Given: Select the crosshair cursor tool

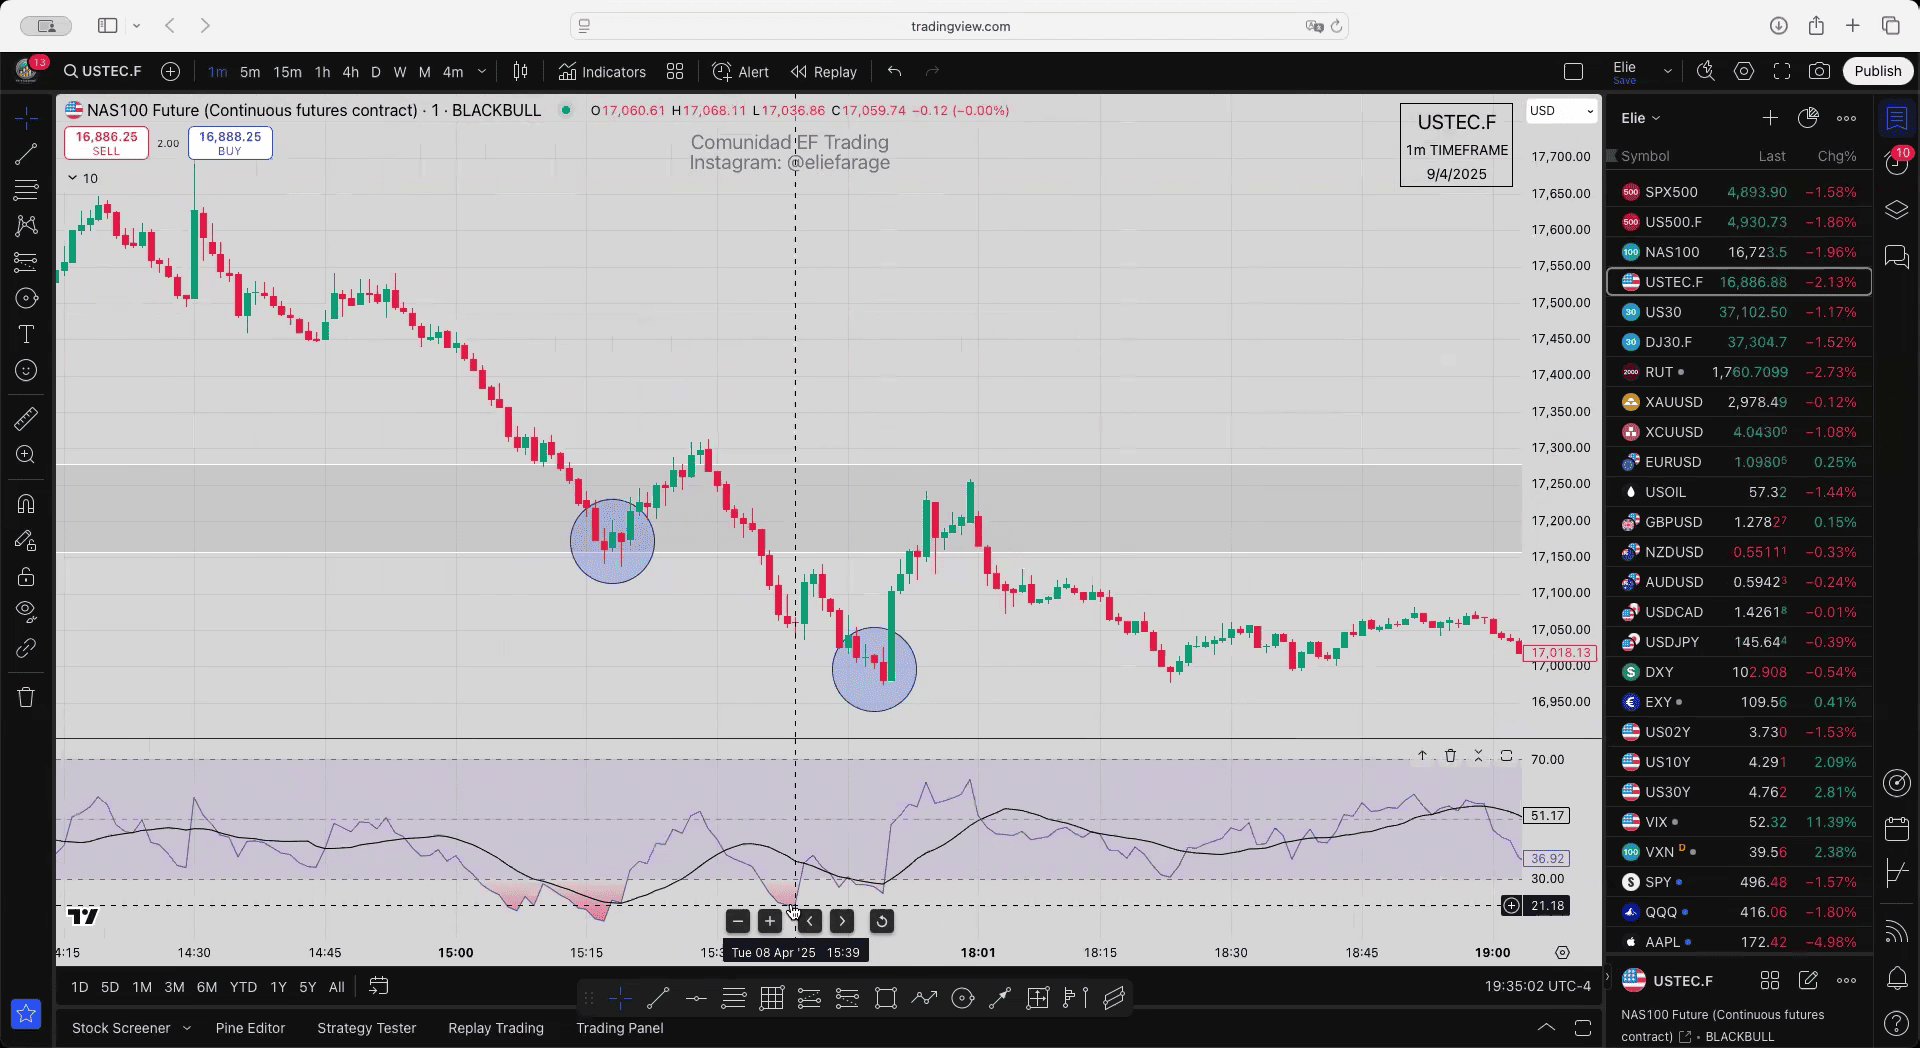Looking at the screenshot, I should 27,119.
